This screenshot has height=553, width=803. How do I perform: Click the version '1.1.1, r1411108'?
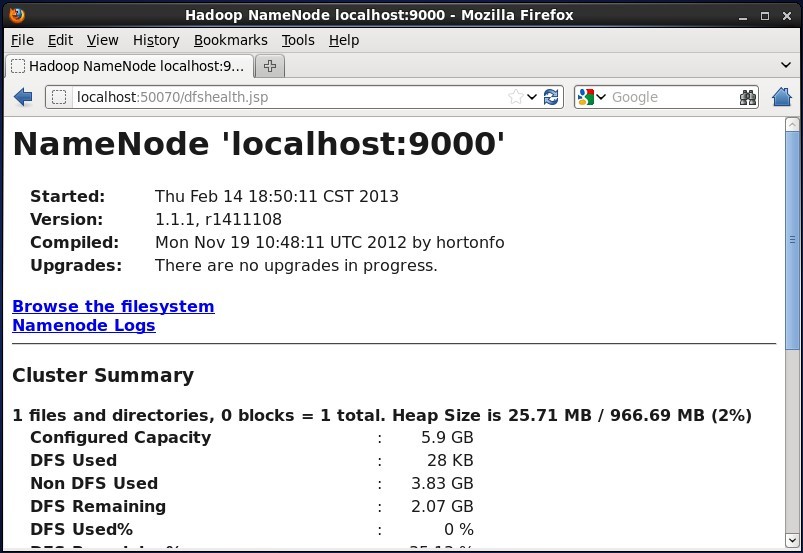point(218,219)
